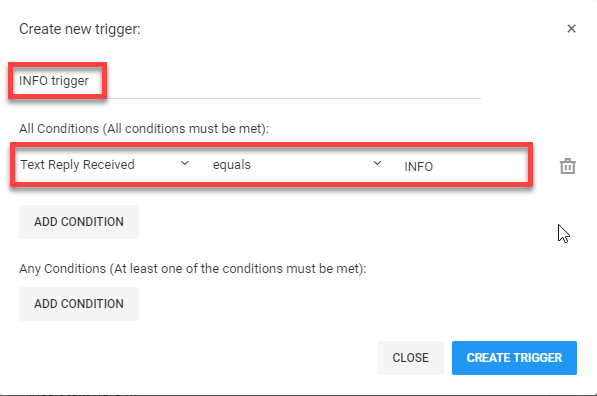Click the Any Conditions section label

click(193, 269)
